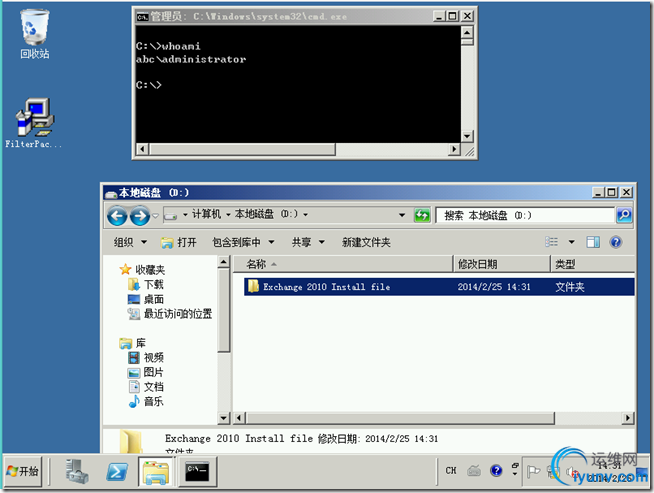Open address bar history dropdown

pyautogui.click(x=402, y=215)
